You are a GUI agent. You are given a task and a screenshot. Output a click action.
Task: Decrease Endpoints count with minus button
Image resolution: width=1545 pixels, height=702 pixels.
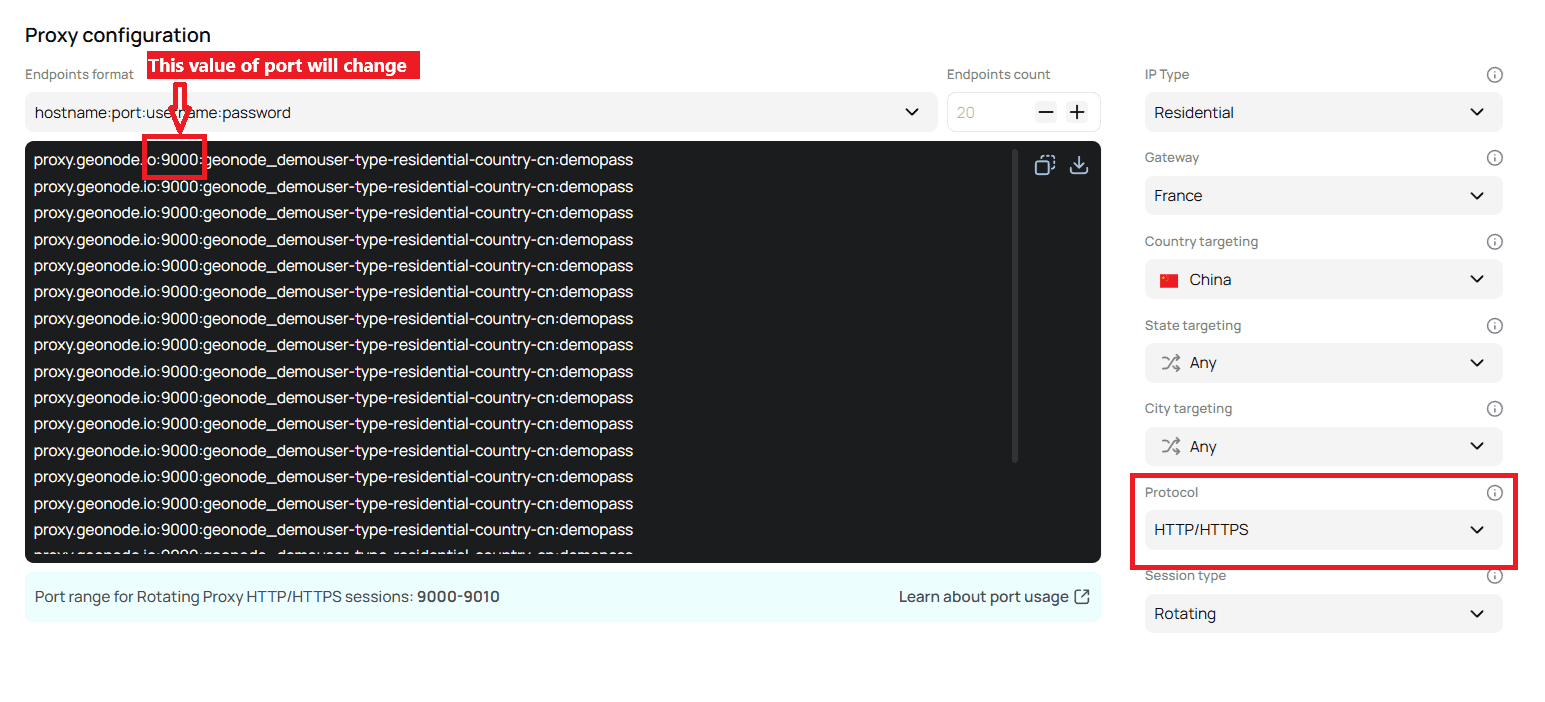pos(1046,112)
